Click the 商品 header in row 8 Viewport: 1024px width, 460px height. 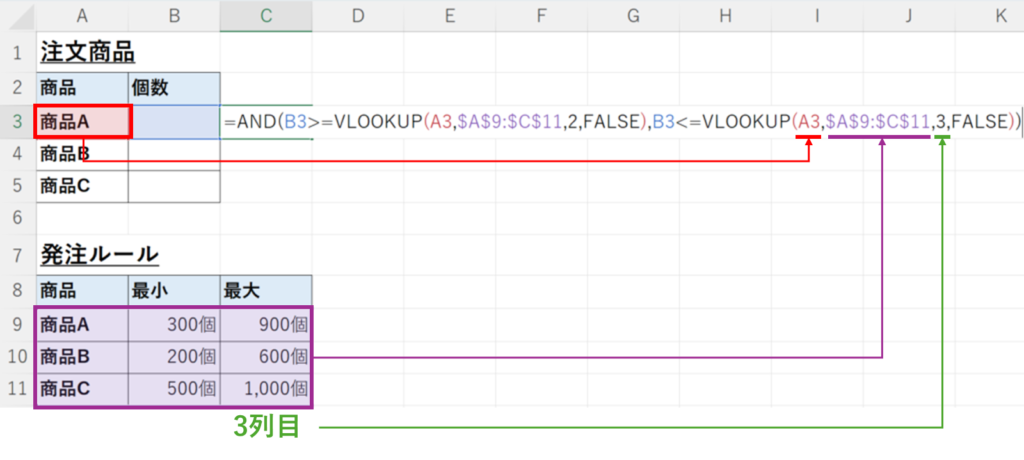click(82, 291)
